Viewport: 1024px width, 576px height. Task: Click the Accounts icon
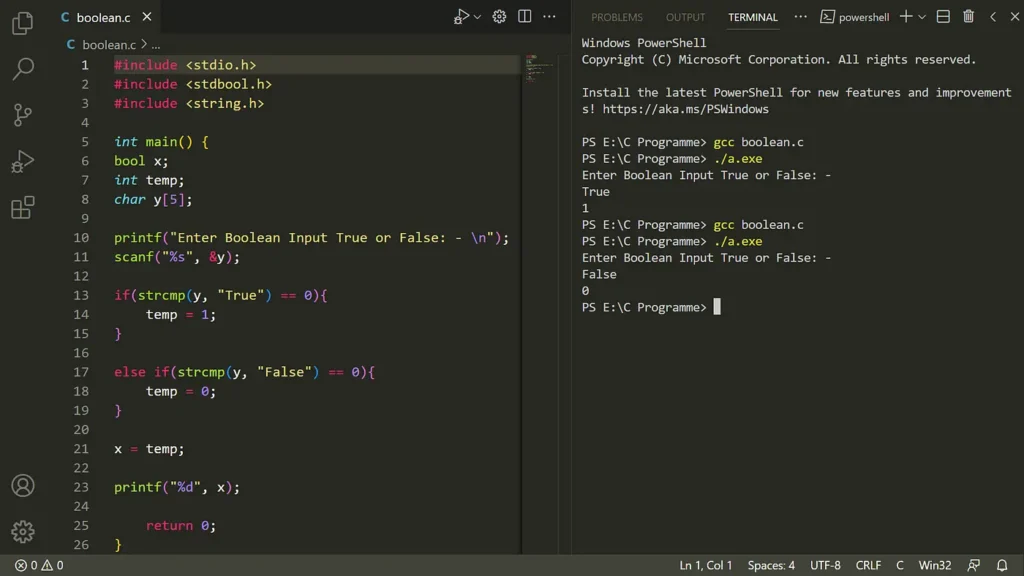click(22, 486)
